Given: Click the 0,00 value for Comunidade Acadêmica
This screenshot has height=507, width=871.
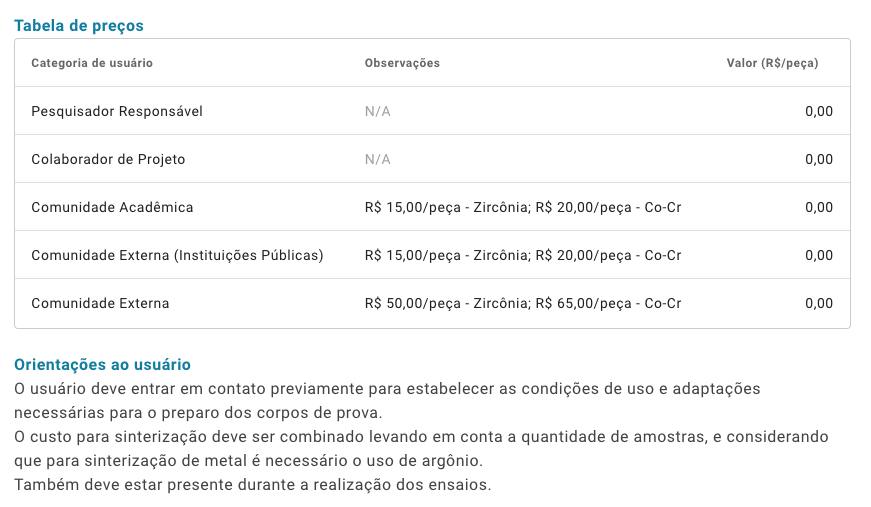Looking at the screenshot, I should 819,207.
